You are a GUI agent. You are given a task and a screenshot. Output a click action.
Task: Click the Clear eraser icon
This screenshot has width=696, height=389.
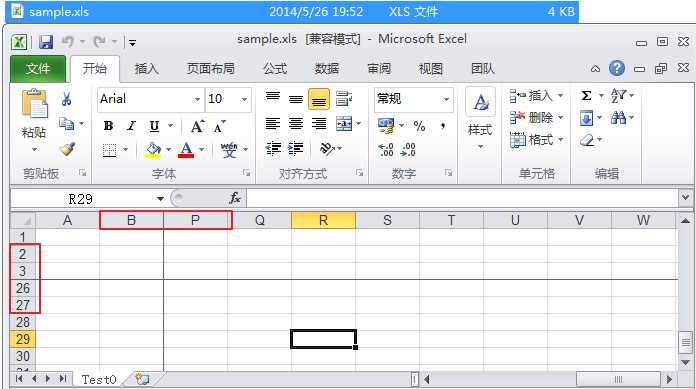(x=587, y=140)
